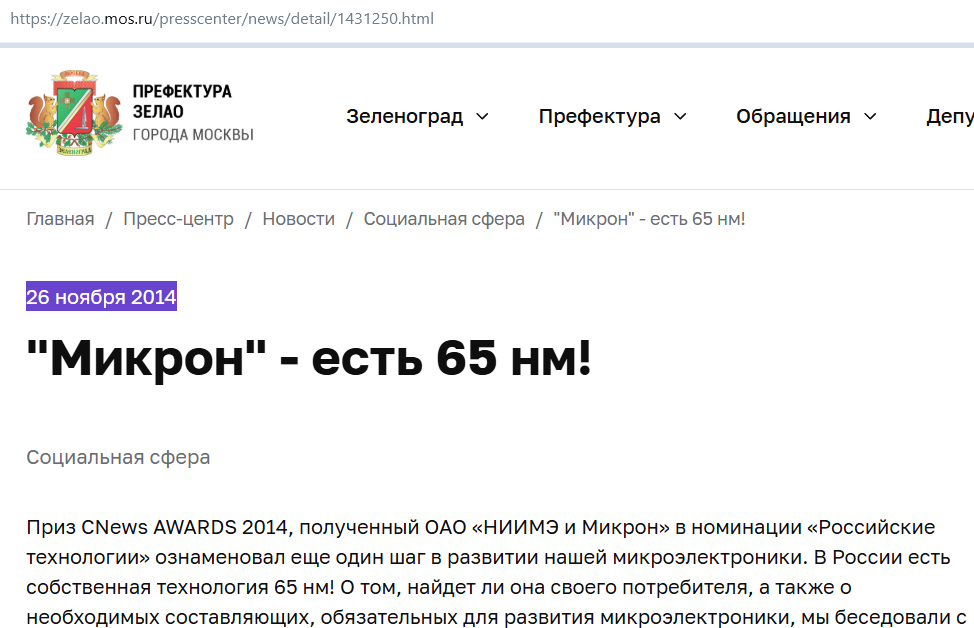Screen dimensions: 974x628
Task: Click the highlighted date 26 ноября 2014
Action: (x=101, y=296)
